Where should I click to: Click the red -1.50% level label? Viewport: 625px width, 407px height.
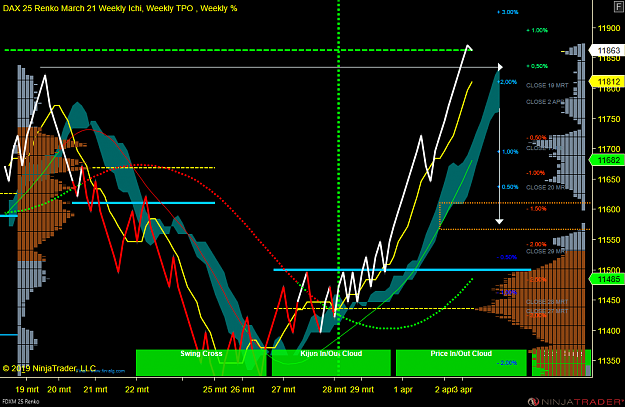click(536, 208)
